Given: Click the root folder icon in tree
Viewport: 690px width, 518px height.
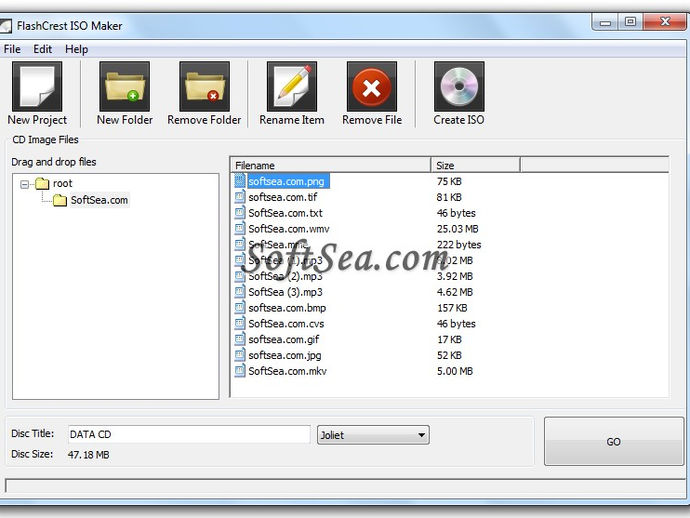Looking at the screenshot, I should 42,184.
